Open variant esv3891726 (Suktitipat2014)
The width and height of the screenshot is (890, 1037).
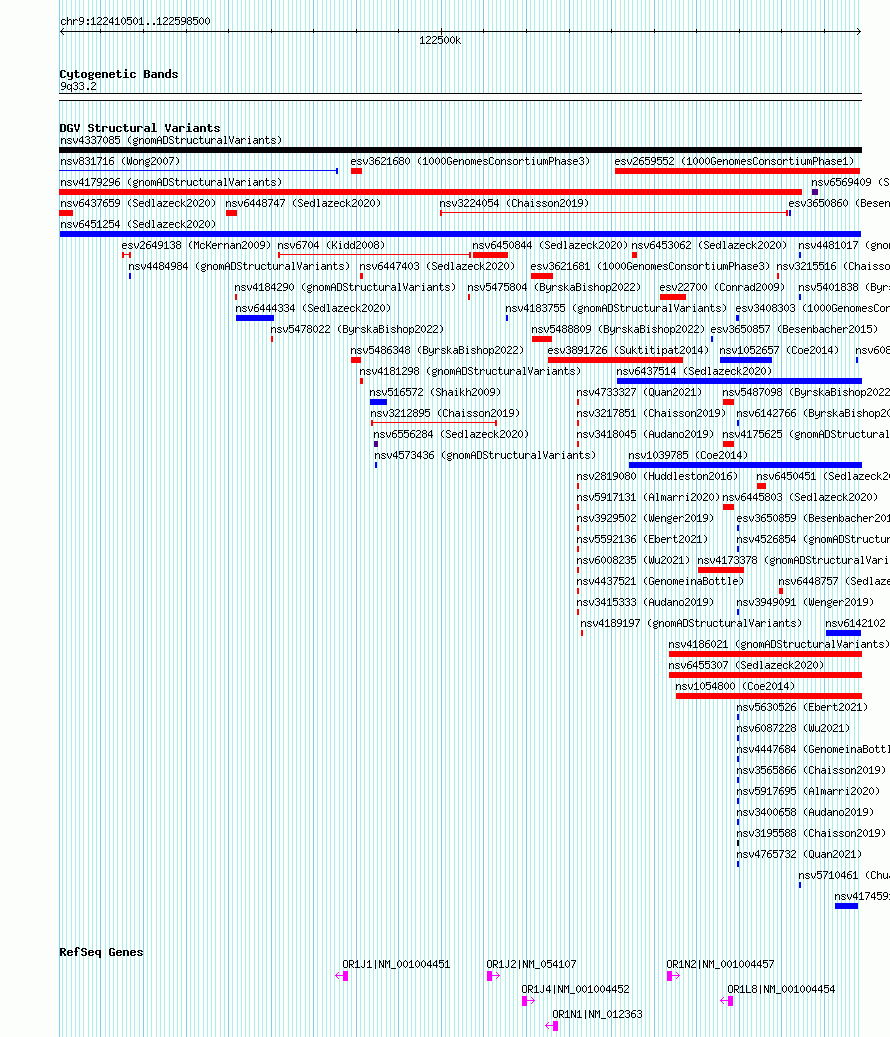[627, 351]
